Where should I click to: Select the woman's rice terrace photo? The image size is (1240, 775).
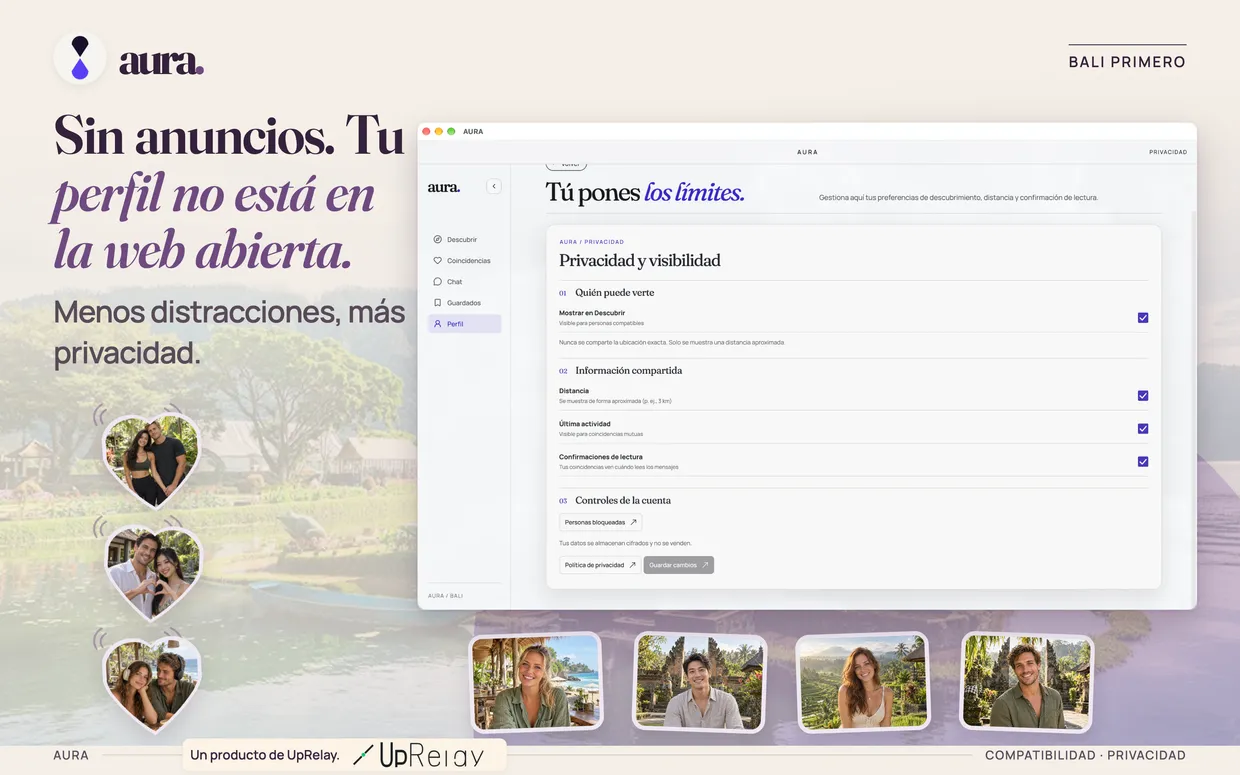click(x=862, y=682)
